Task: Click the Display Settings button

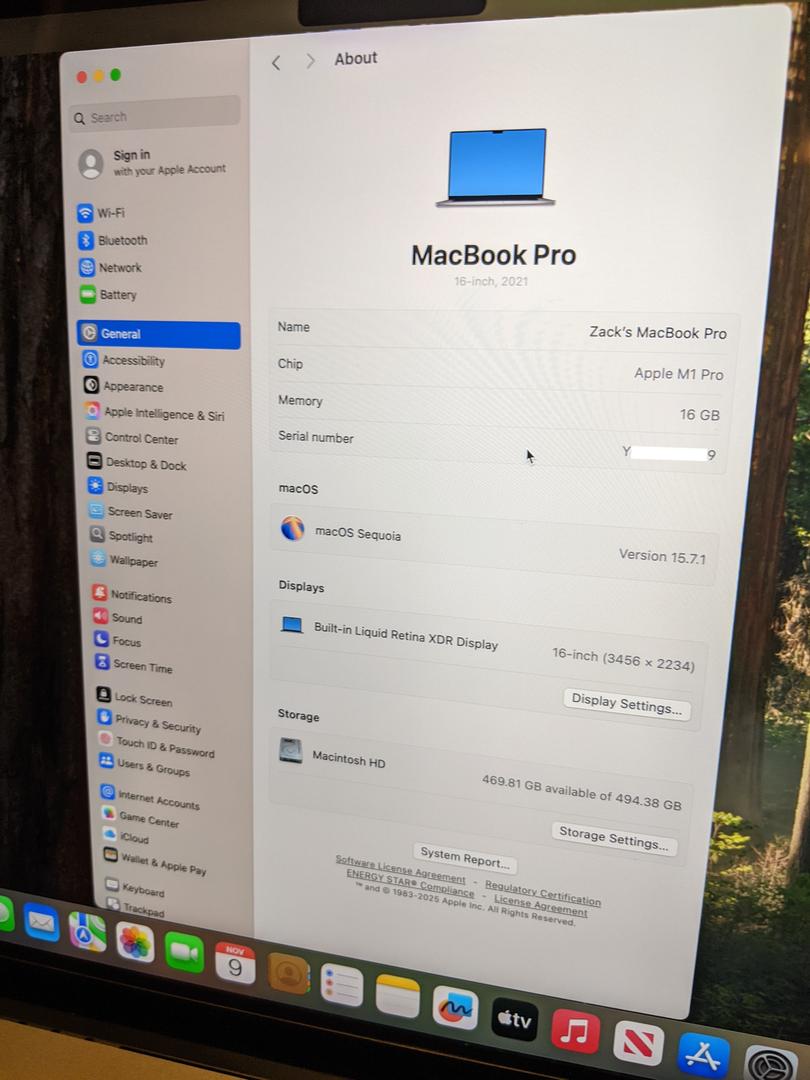Action: coord(627,704)
